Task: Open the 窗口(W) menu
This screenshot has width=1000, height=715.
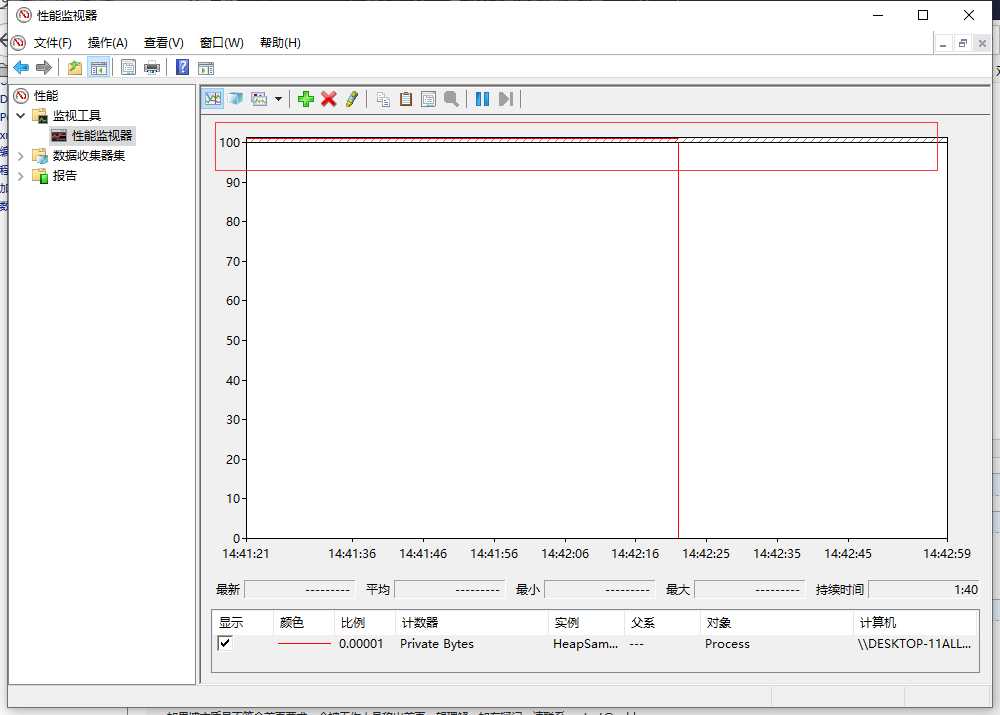Action: [x=222, y=43]
